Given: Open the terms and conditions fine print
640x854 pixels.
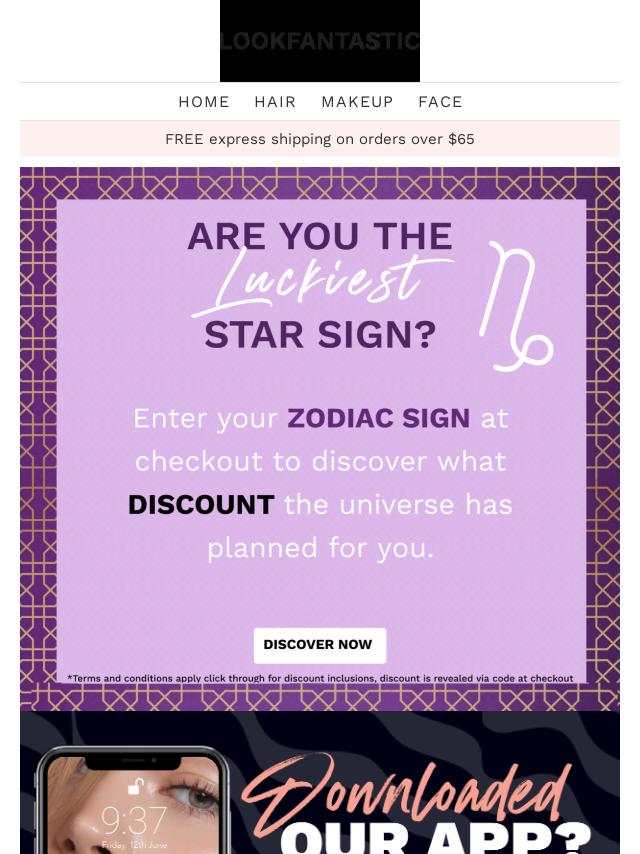Looking at the screenshot, I should [320, 678].
